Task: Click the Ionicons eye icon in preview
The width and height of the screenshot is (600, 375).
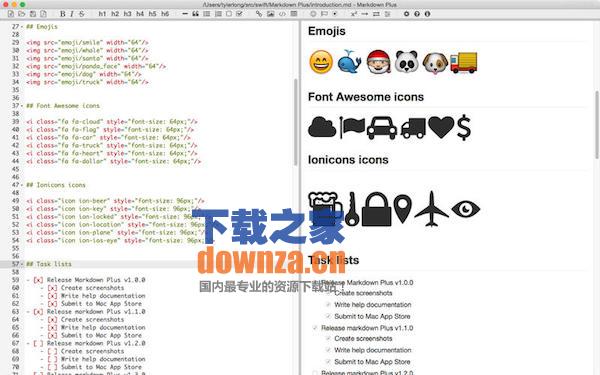Action: pyautogui.click(x=466, y=209)
